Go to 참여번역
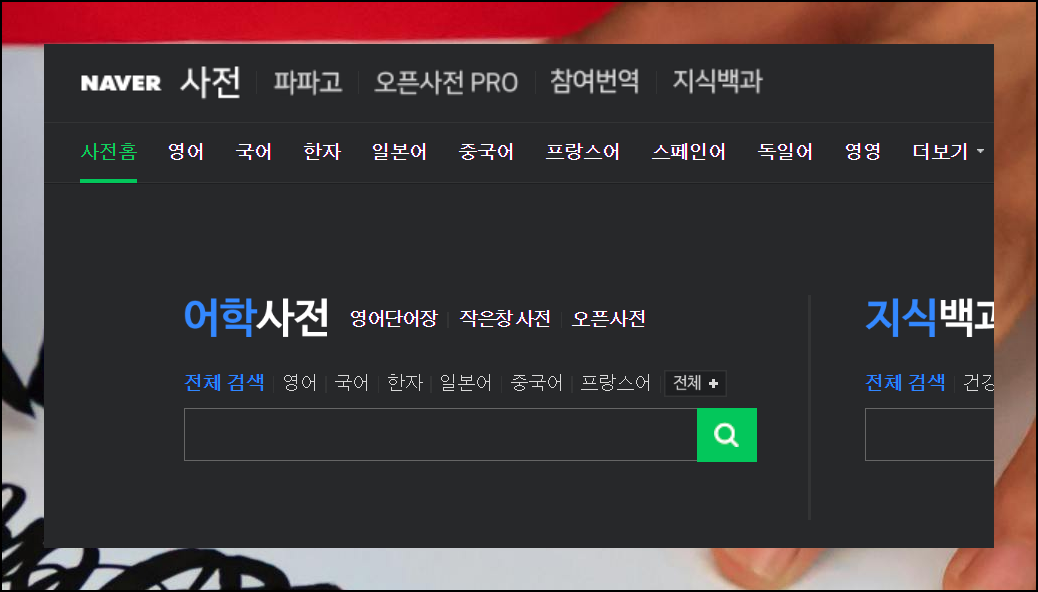 tap(594, 81)
